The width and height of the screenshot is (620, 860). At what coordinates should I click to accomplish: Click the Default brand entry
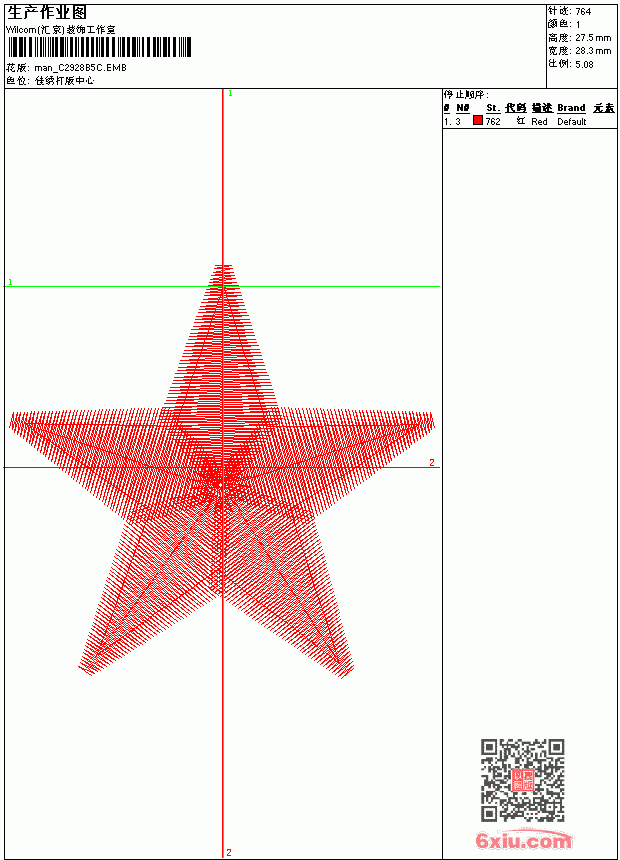pyautogui.click(x=572, y=122)
